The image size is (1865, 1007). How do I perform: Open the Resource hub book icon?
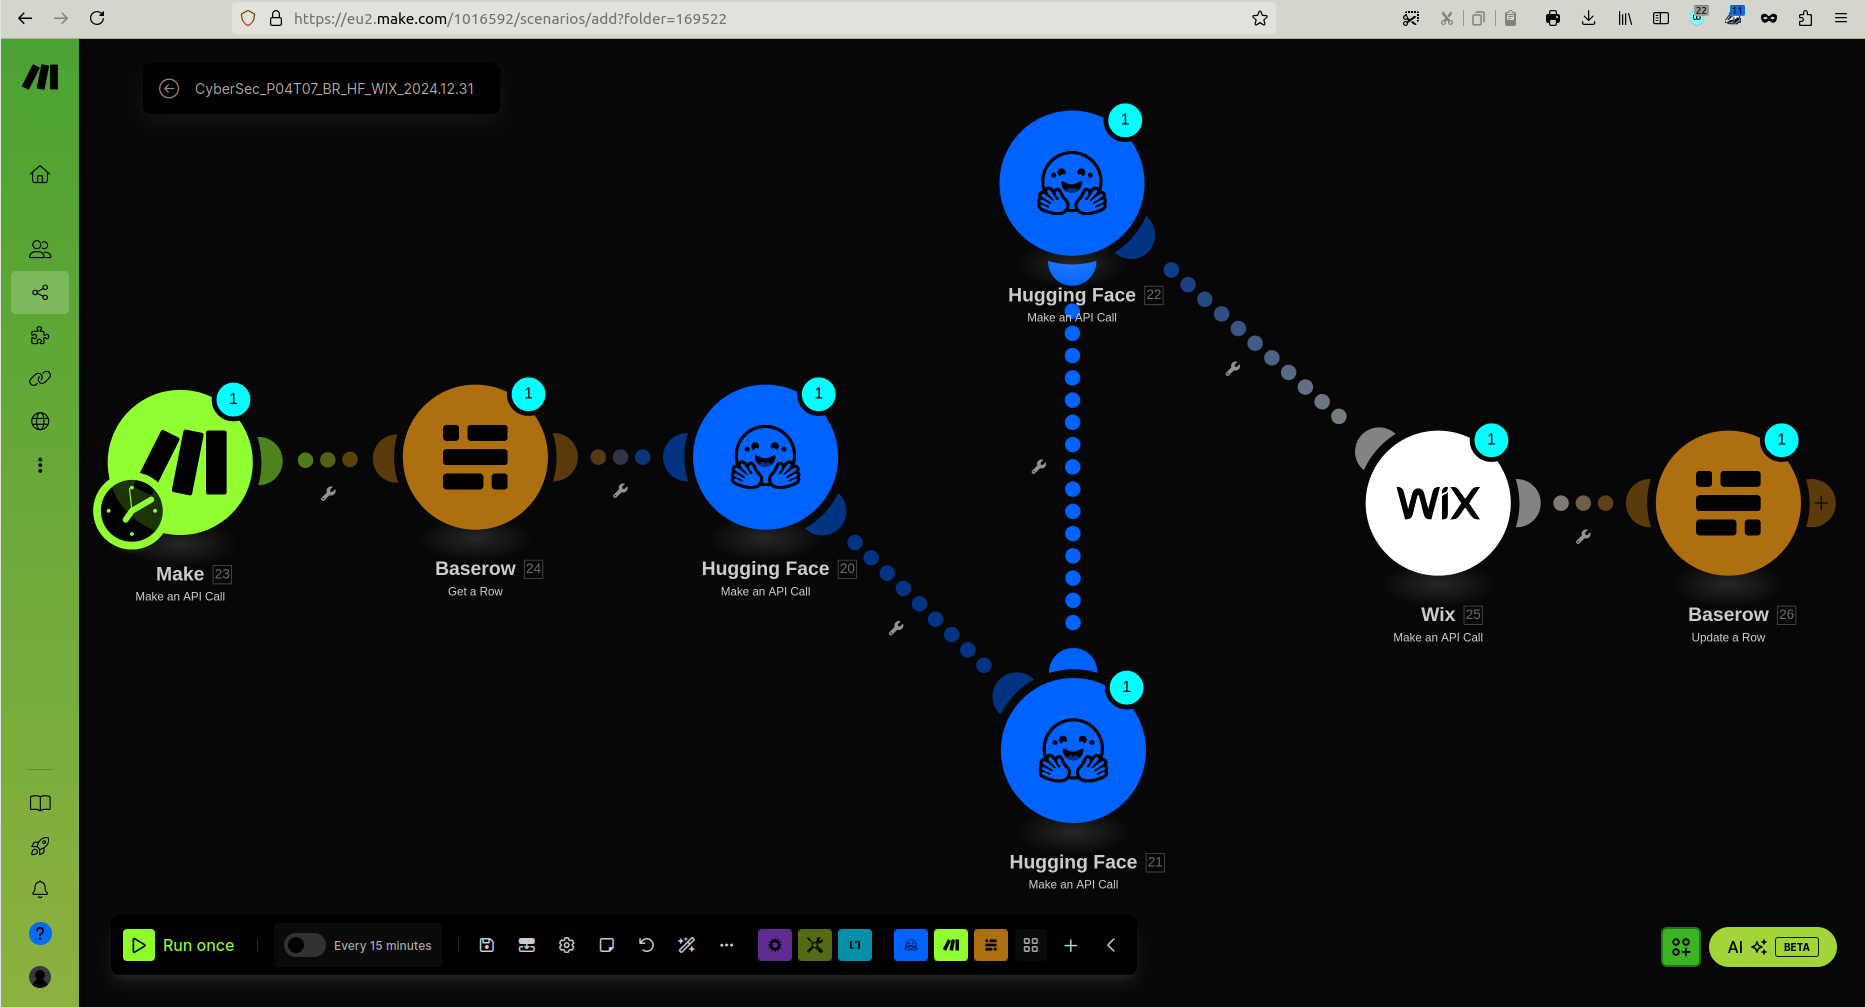click(x=40, y=803)
